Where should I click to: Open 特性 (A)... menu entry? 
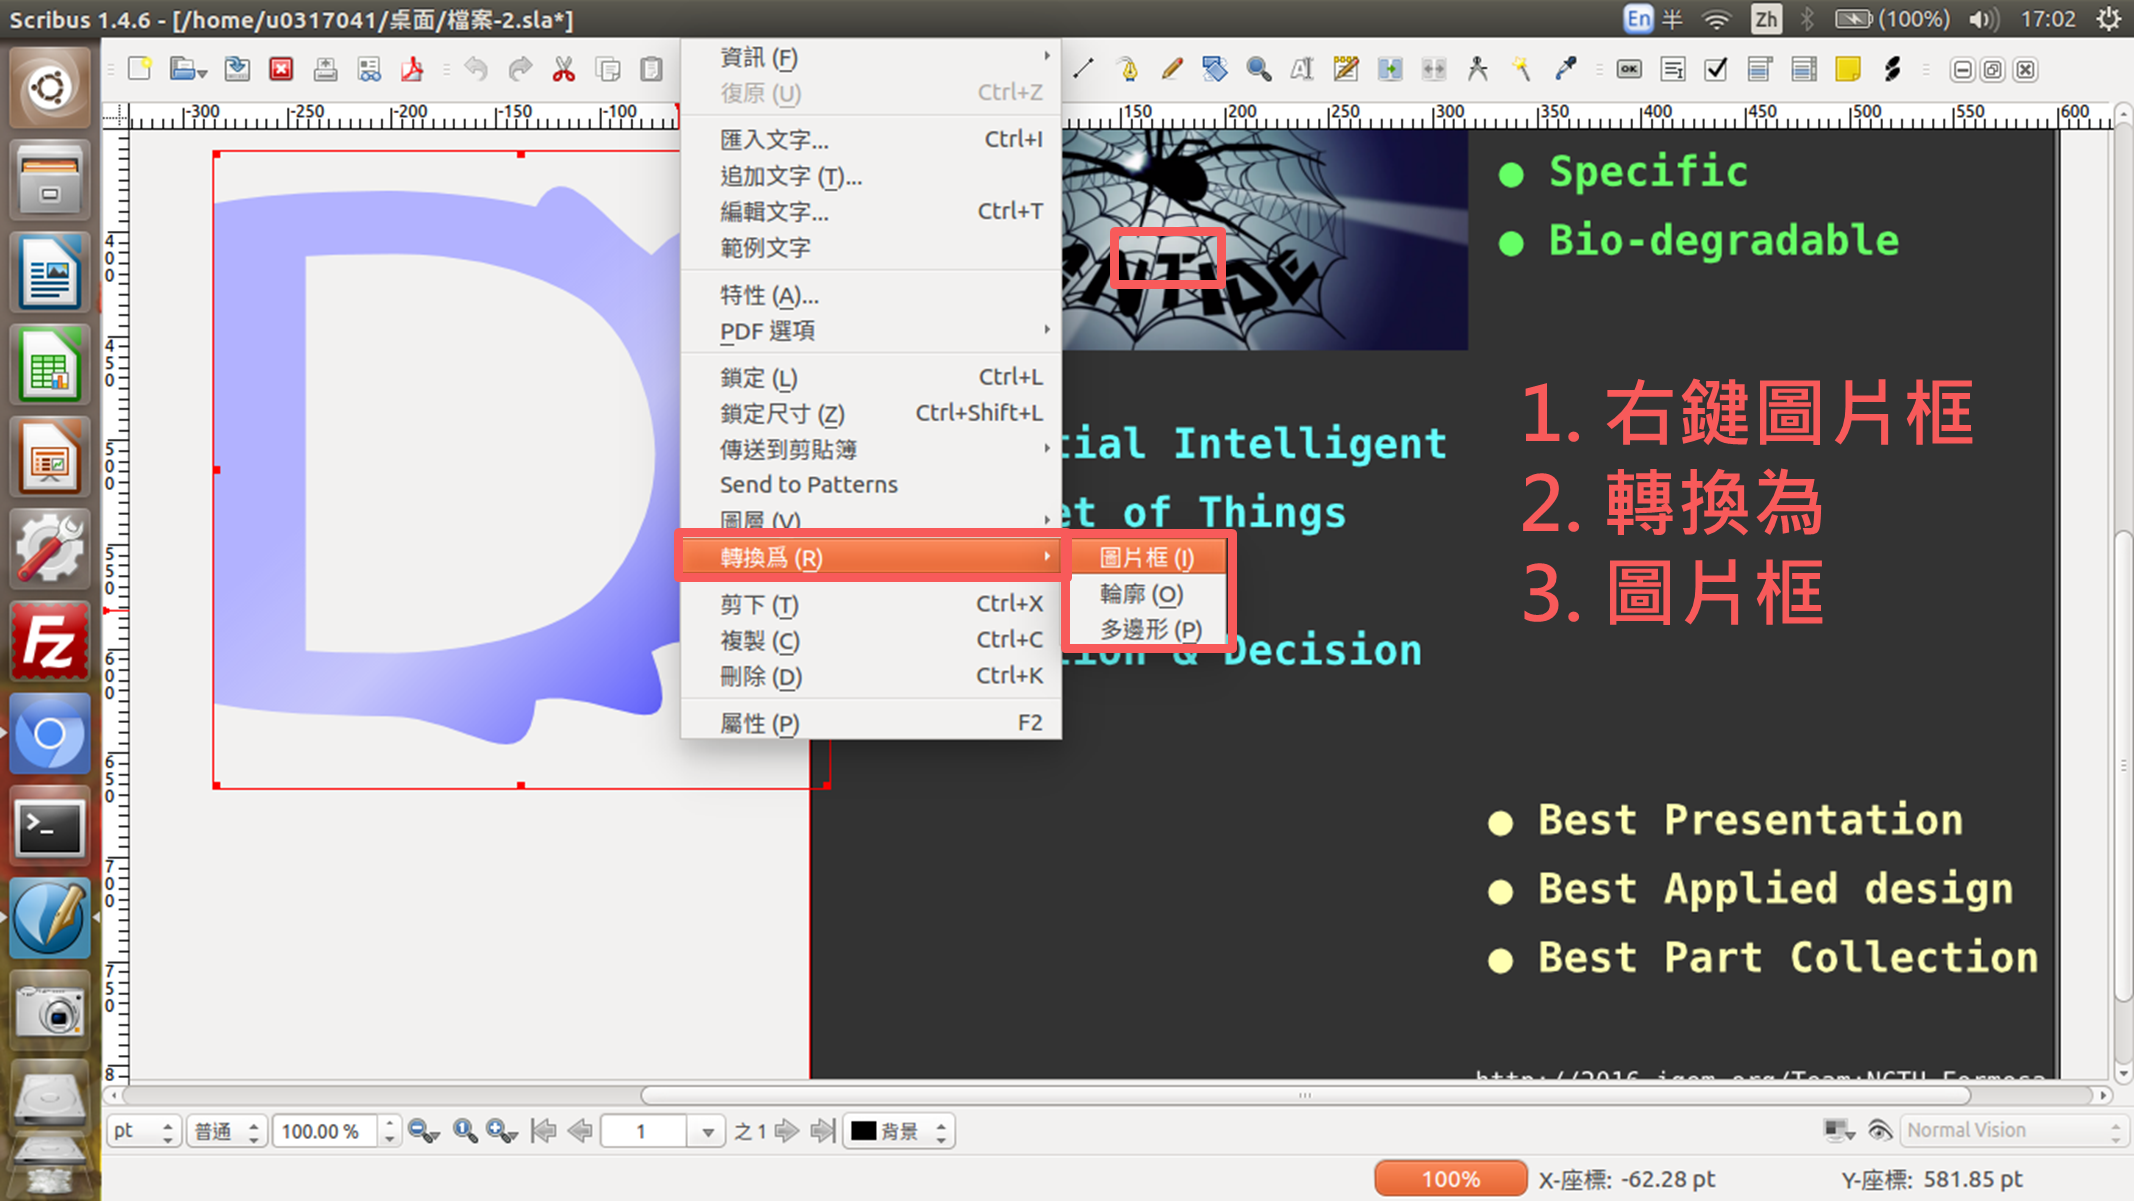(871, 295)
